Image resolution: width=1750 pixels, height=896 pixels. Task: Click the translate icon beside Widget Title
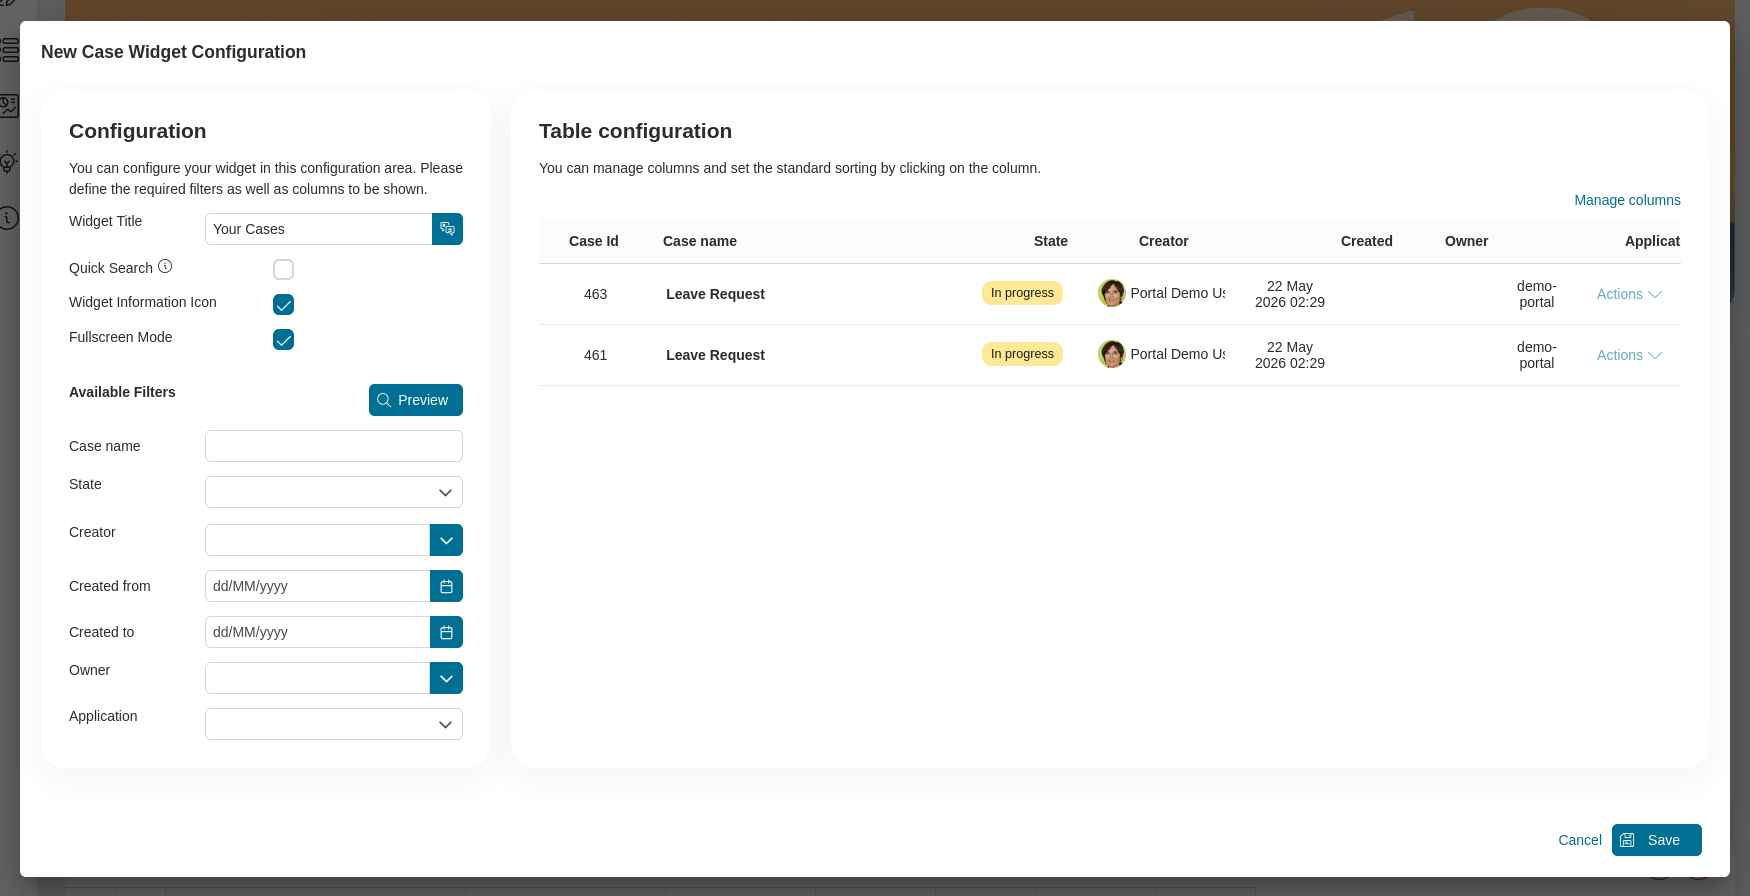point(447,229)
